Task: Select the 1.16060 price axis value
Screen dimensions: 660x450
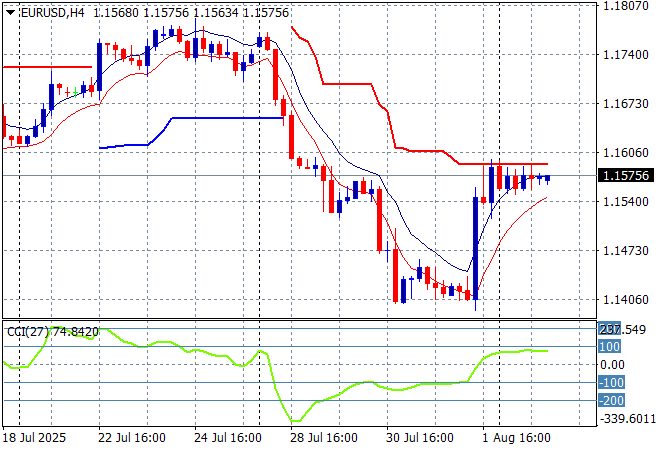Action: tap(626, 152)
